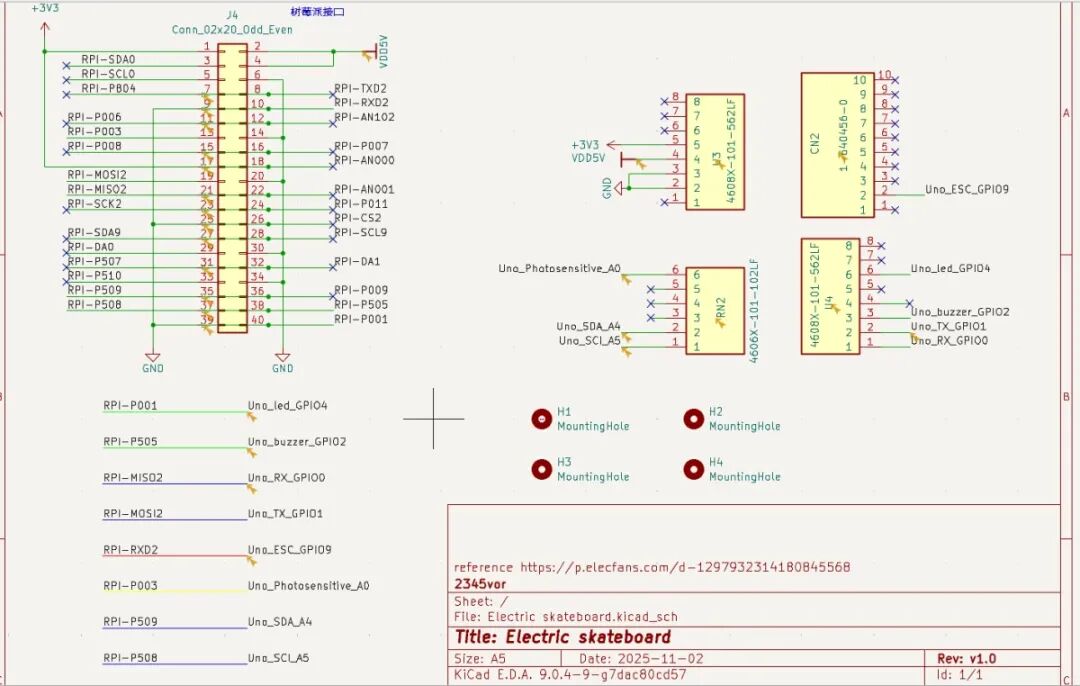
Task: Click the RPI-AN102 net label
Action: [x=365, y=117]
